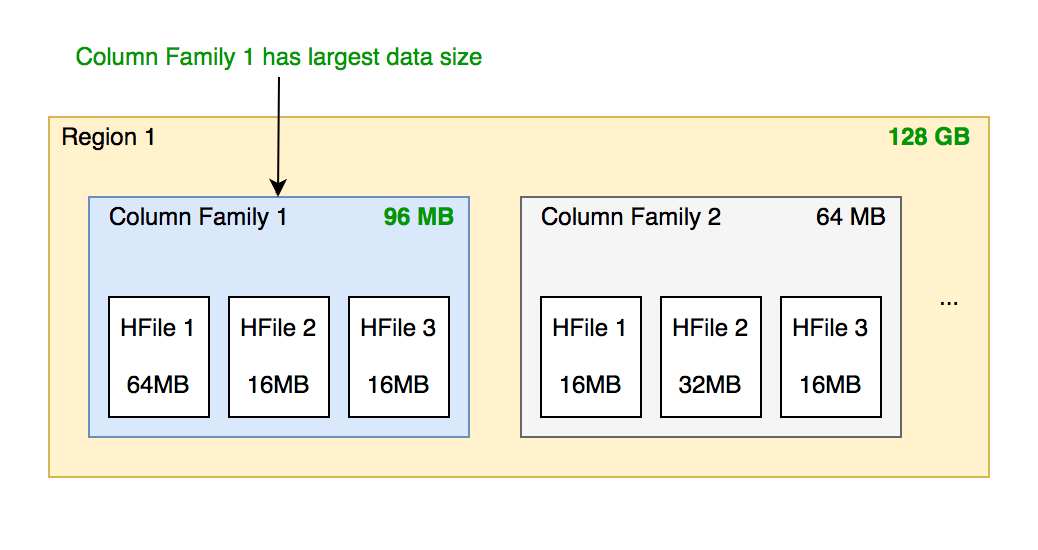
Task: Click the ellipsis right of Column Family 2
Action: tap(949, 301)
